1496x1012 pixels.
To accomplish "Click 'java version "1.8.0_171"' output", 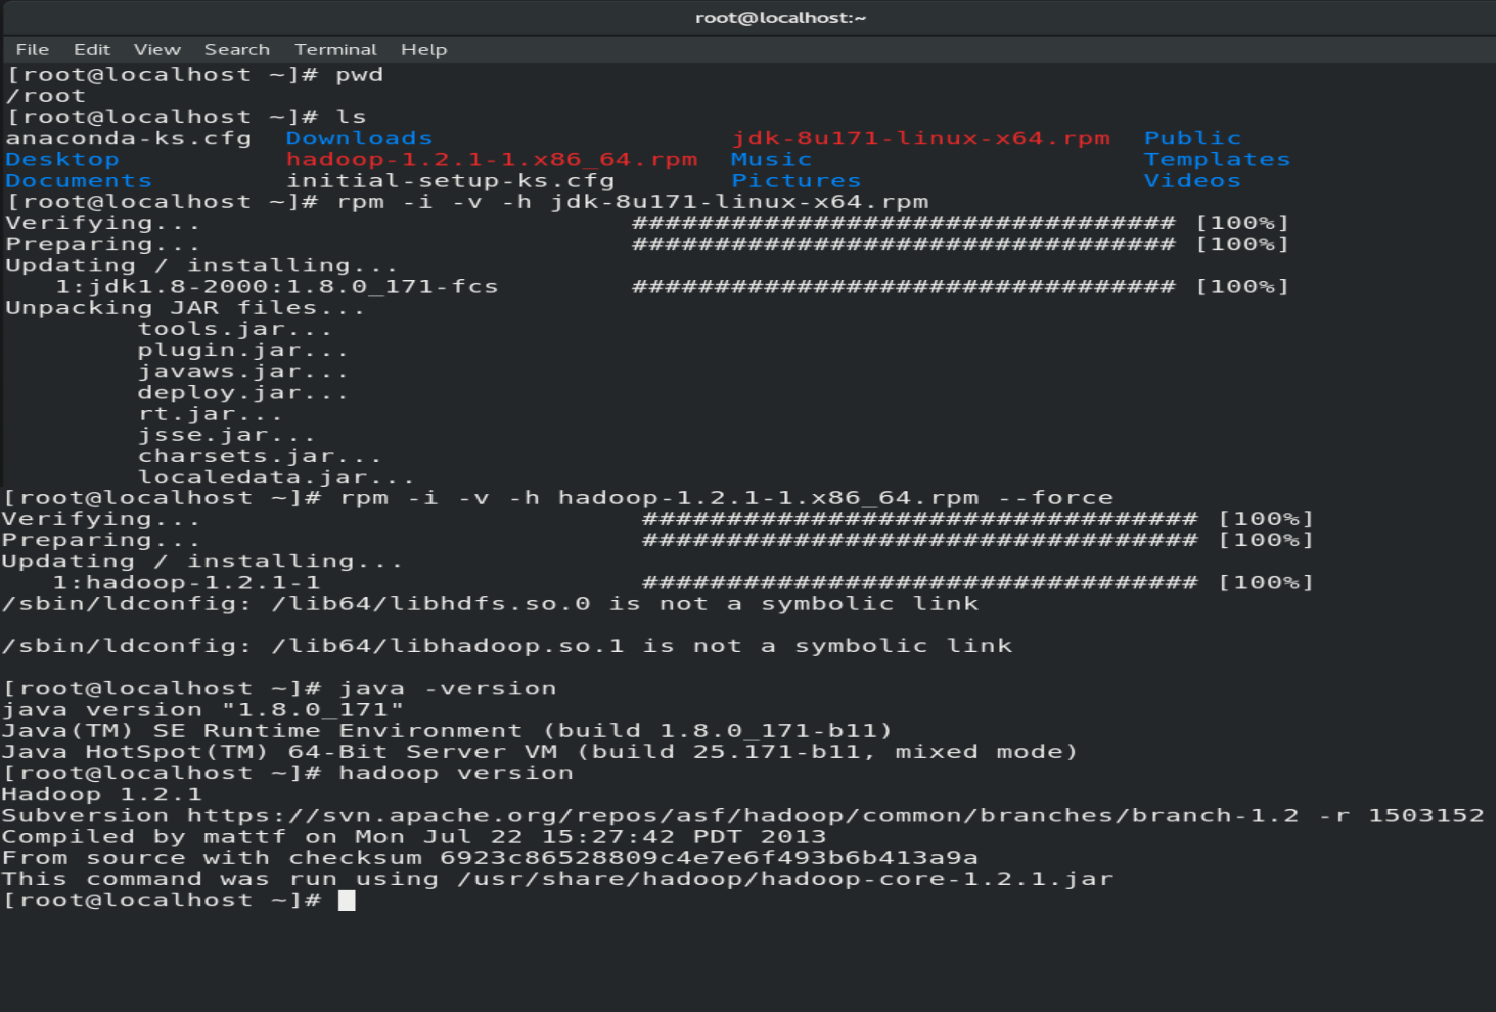I will [203, 709].
